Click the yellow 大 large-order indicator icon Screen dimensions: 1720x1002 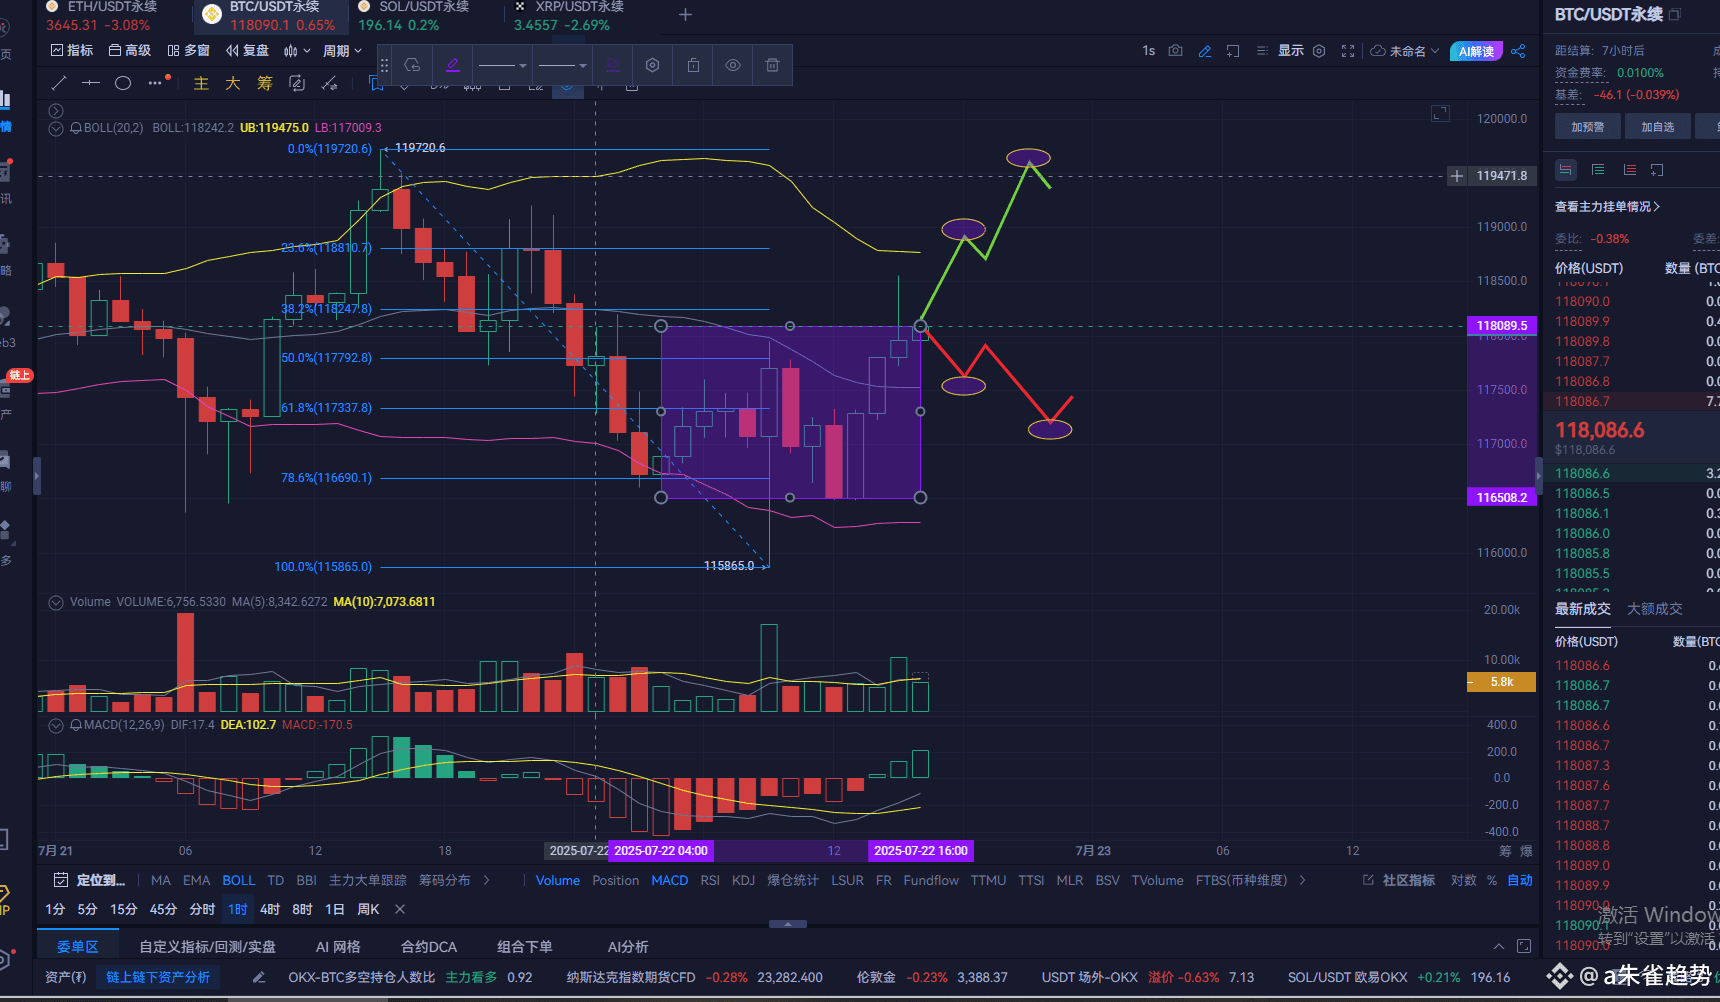(233, 83)
